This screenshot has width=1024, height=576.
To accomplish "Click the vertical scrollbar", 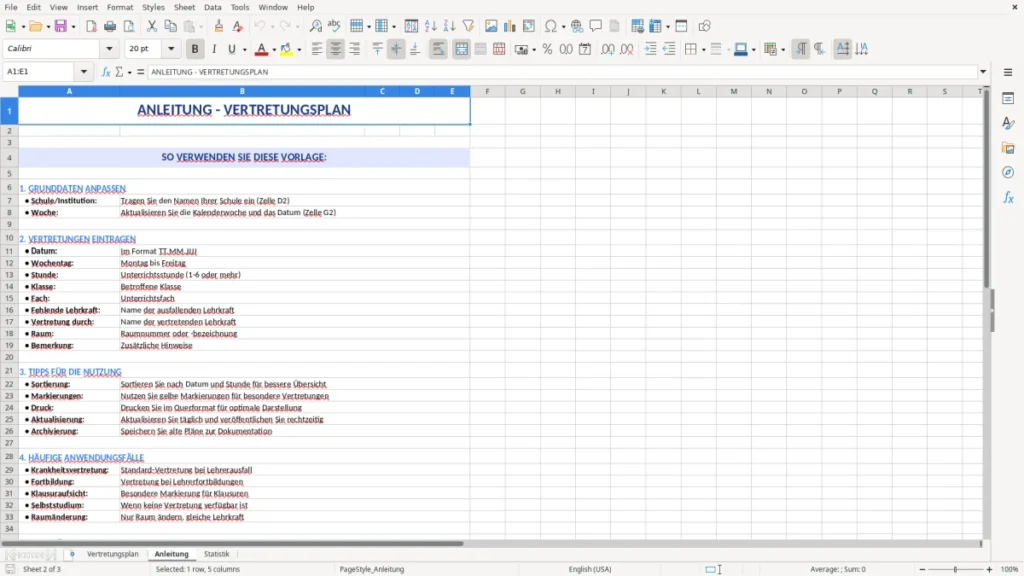I will pos(986,189).
